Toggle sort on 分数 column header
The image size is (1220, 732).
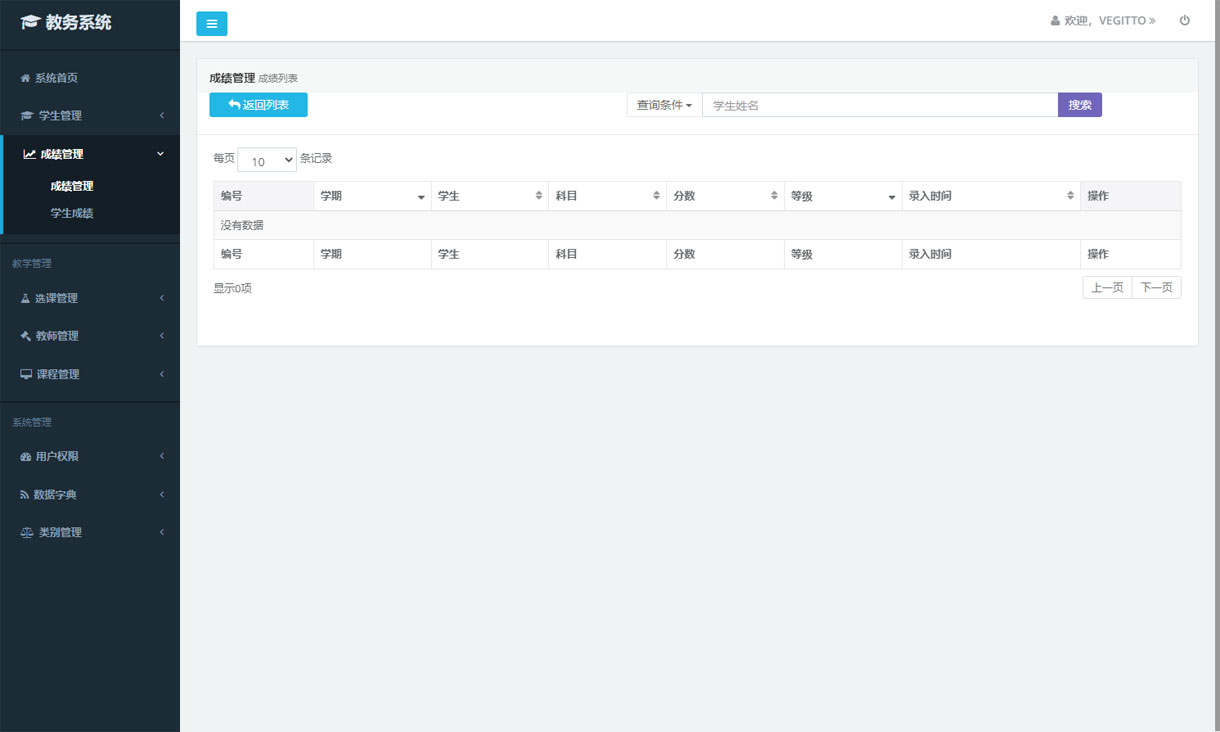(x=725, y=196)
